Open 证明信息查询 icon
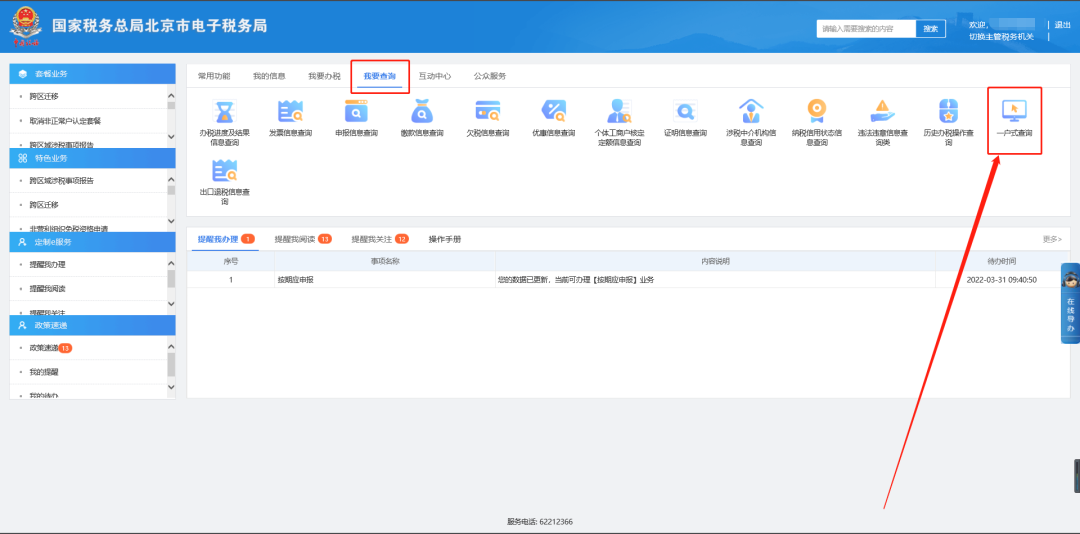 pos(685,111)
